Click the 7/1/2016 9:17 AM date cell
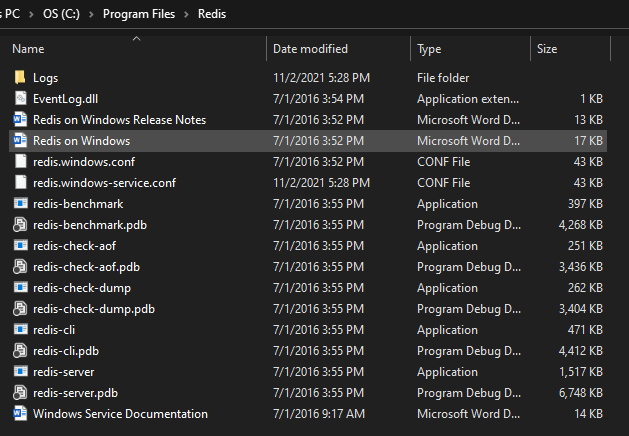The height and width of the screenshot is (436, 629). point(319,414)
